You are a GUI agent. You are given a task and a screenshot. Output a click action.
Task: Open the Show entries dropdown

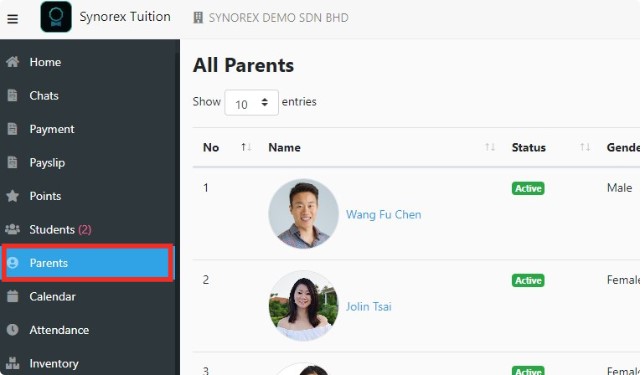coord(251,103)
